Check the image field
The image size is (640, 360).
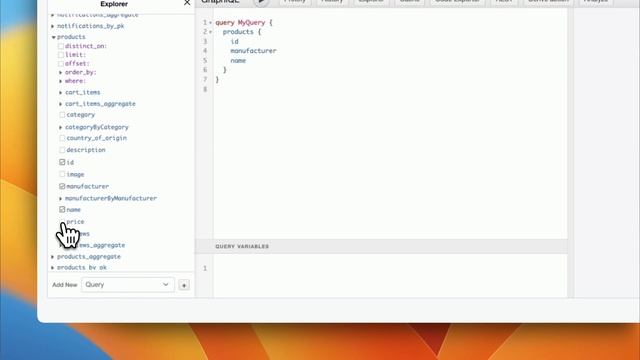(62, 174)
